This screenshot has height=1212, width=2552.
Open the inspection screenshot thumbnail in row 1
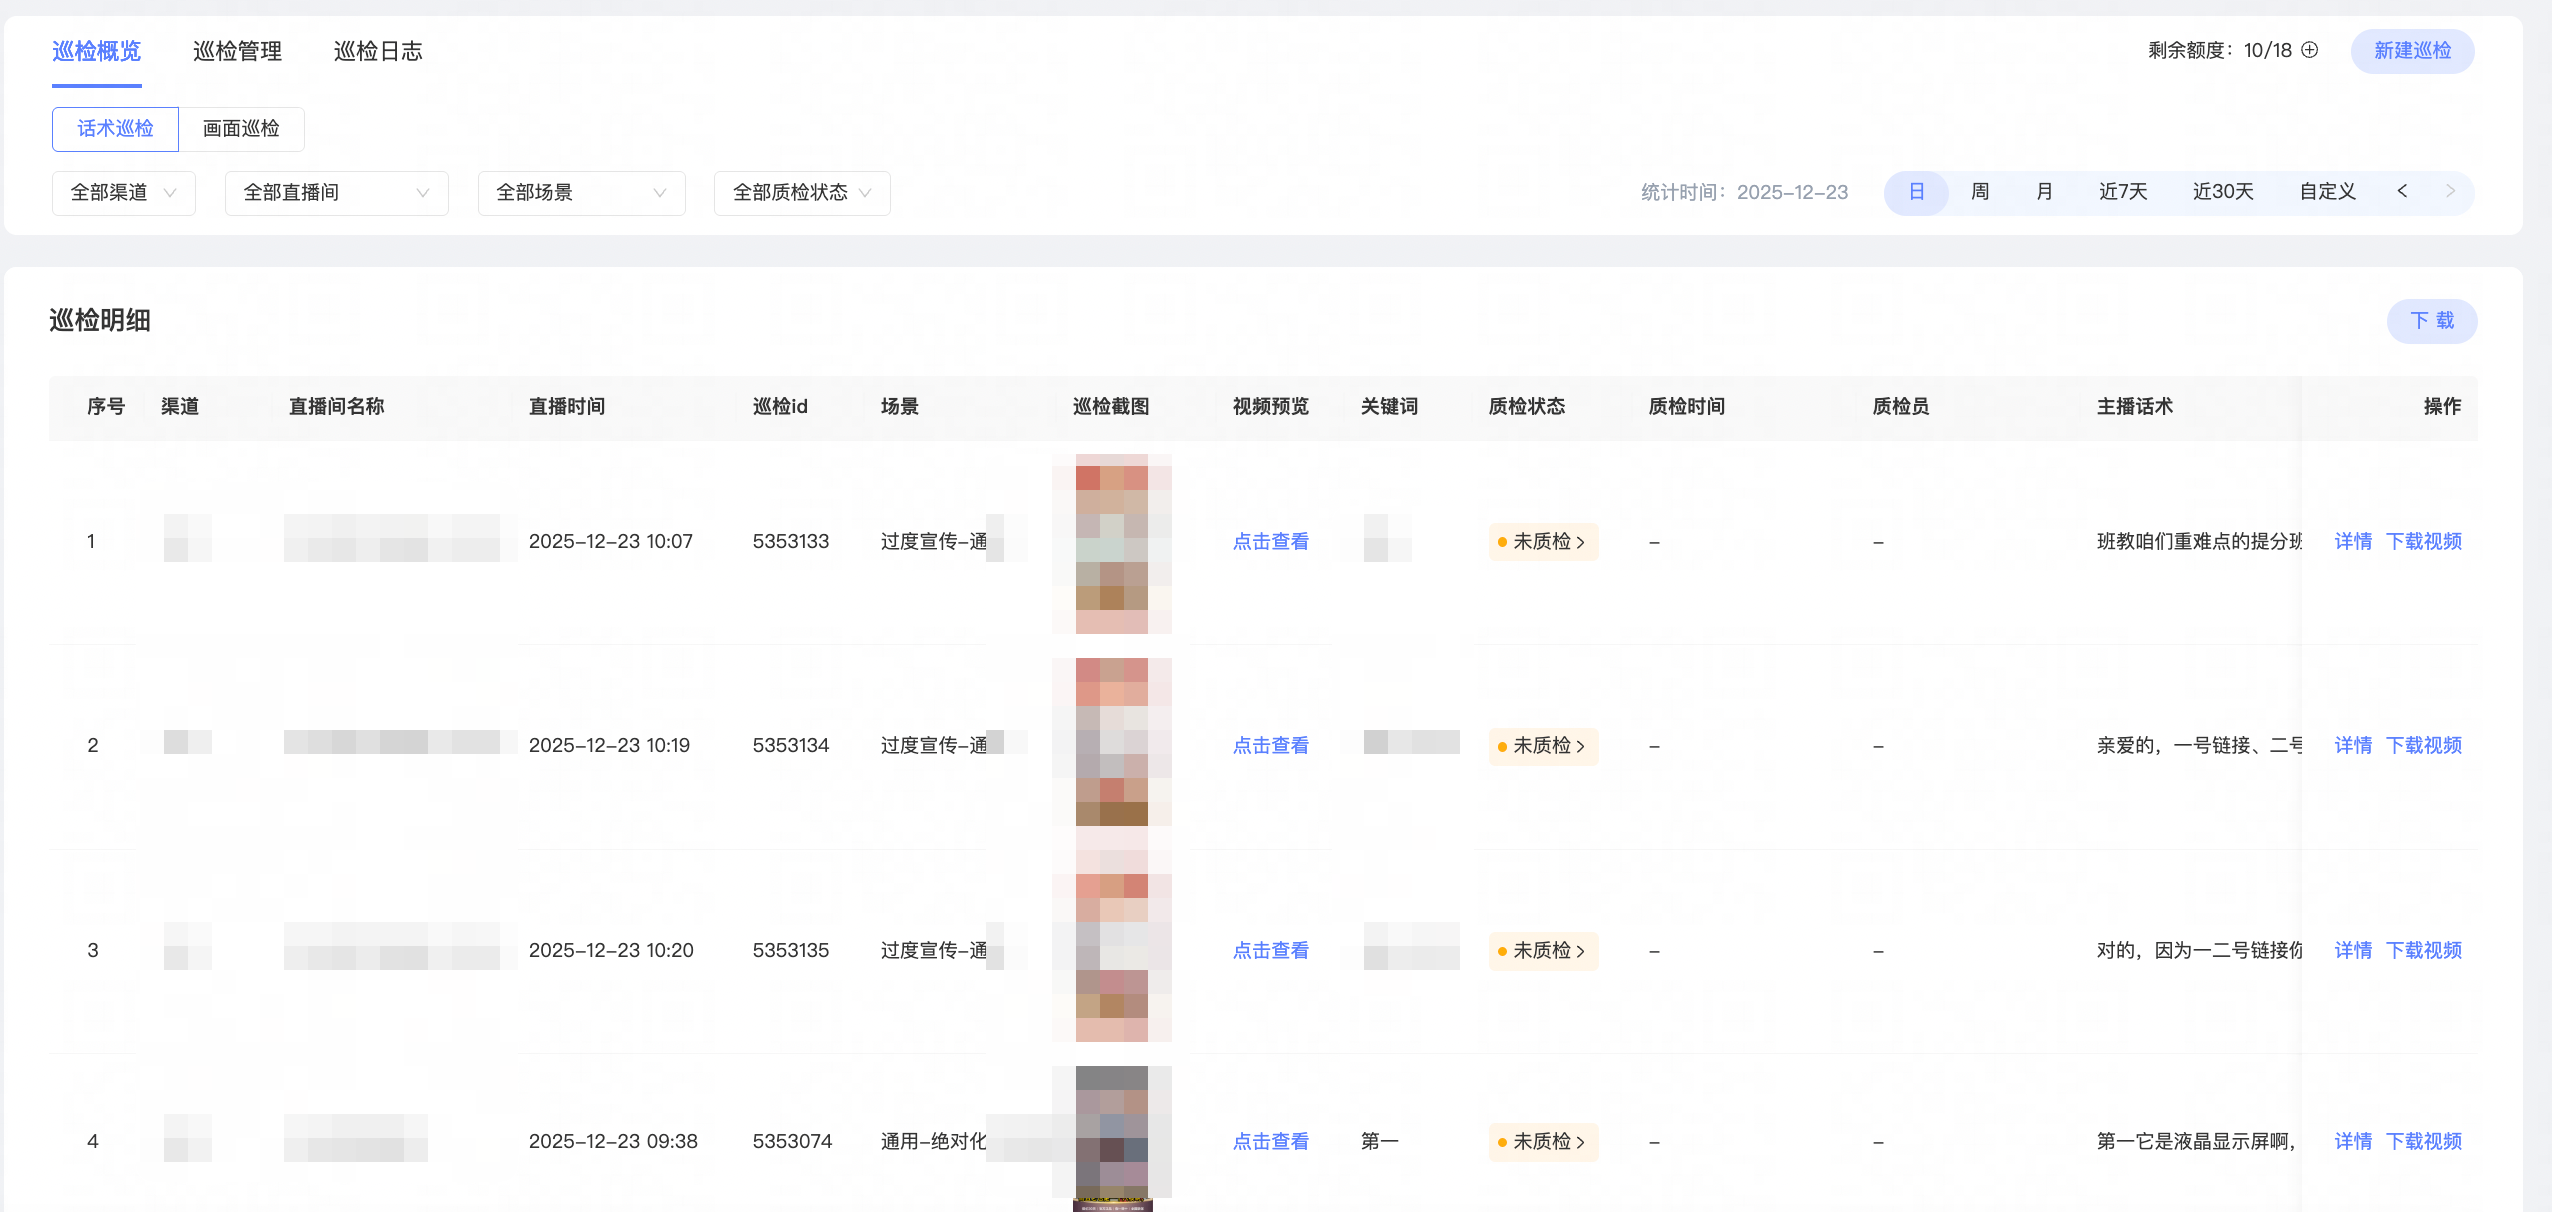point(1111,543)
